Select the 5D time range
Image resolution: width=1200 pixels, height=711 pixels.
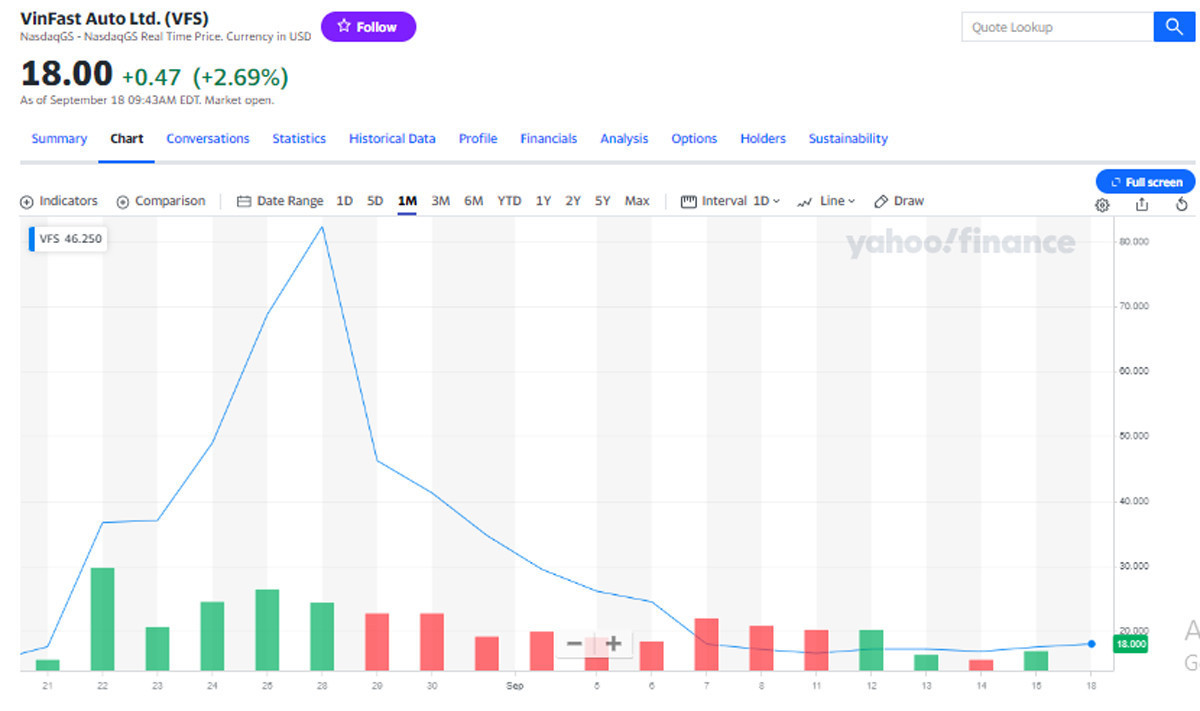pos(375,201)
